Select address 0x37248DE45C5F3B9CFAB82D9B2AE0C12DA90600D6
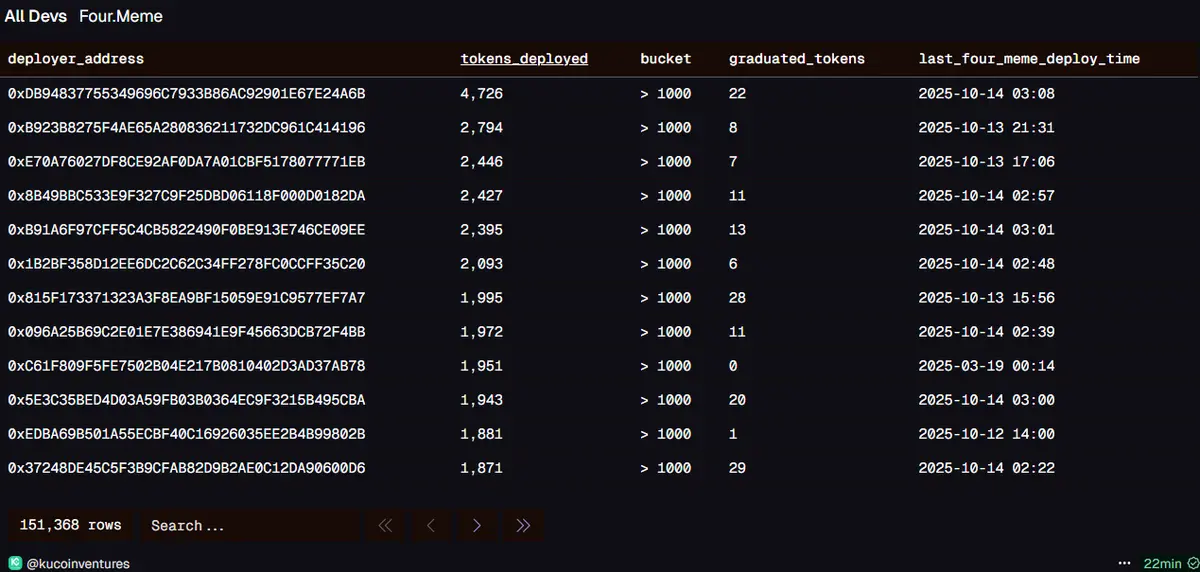 point(186,468)
